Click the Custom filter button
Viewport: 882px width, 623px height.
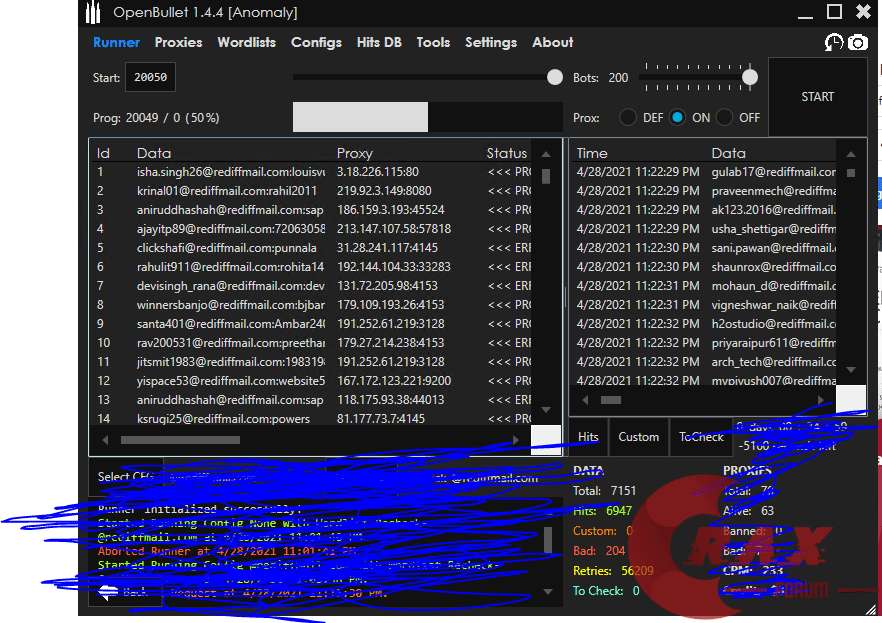(638, 437)
